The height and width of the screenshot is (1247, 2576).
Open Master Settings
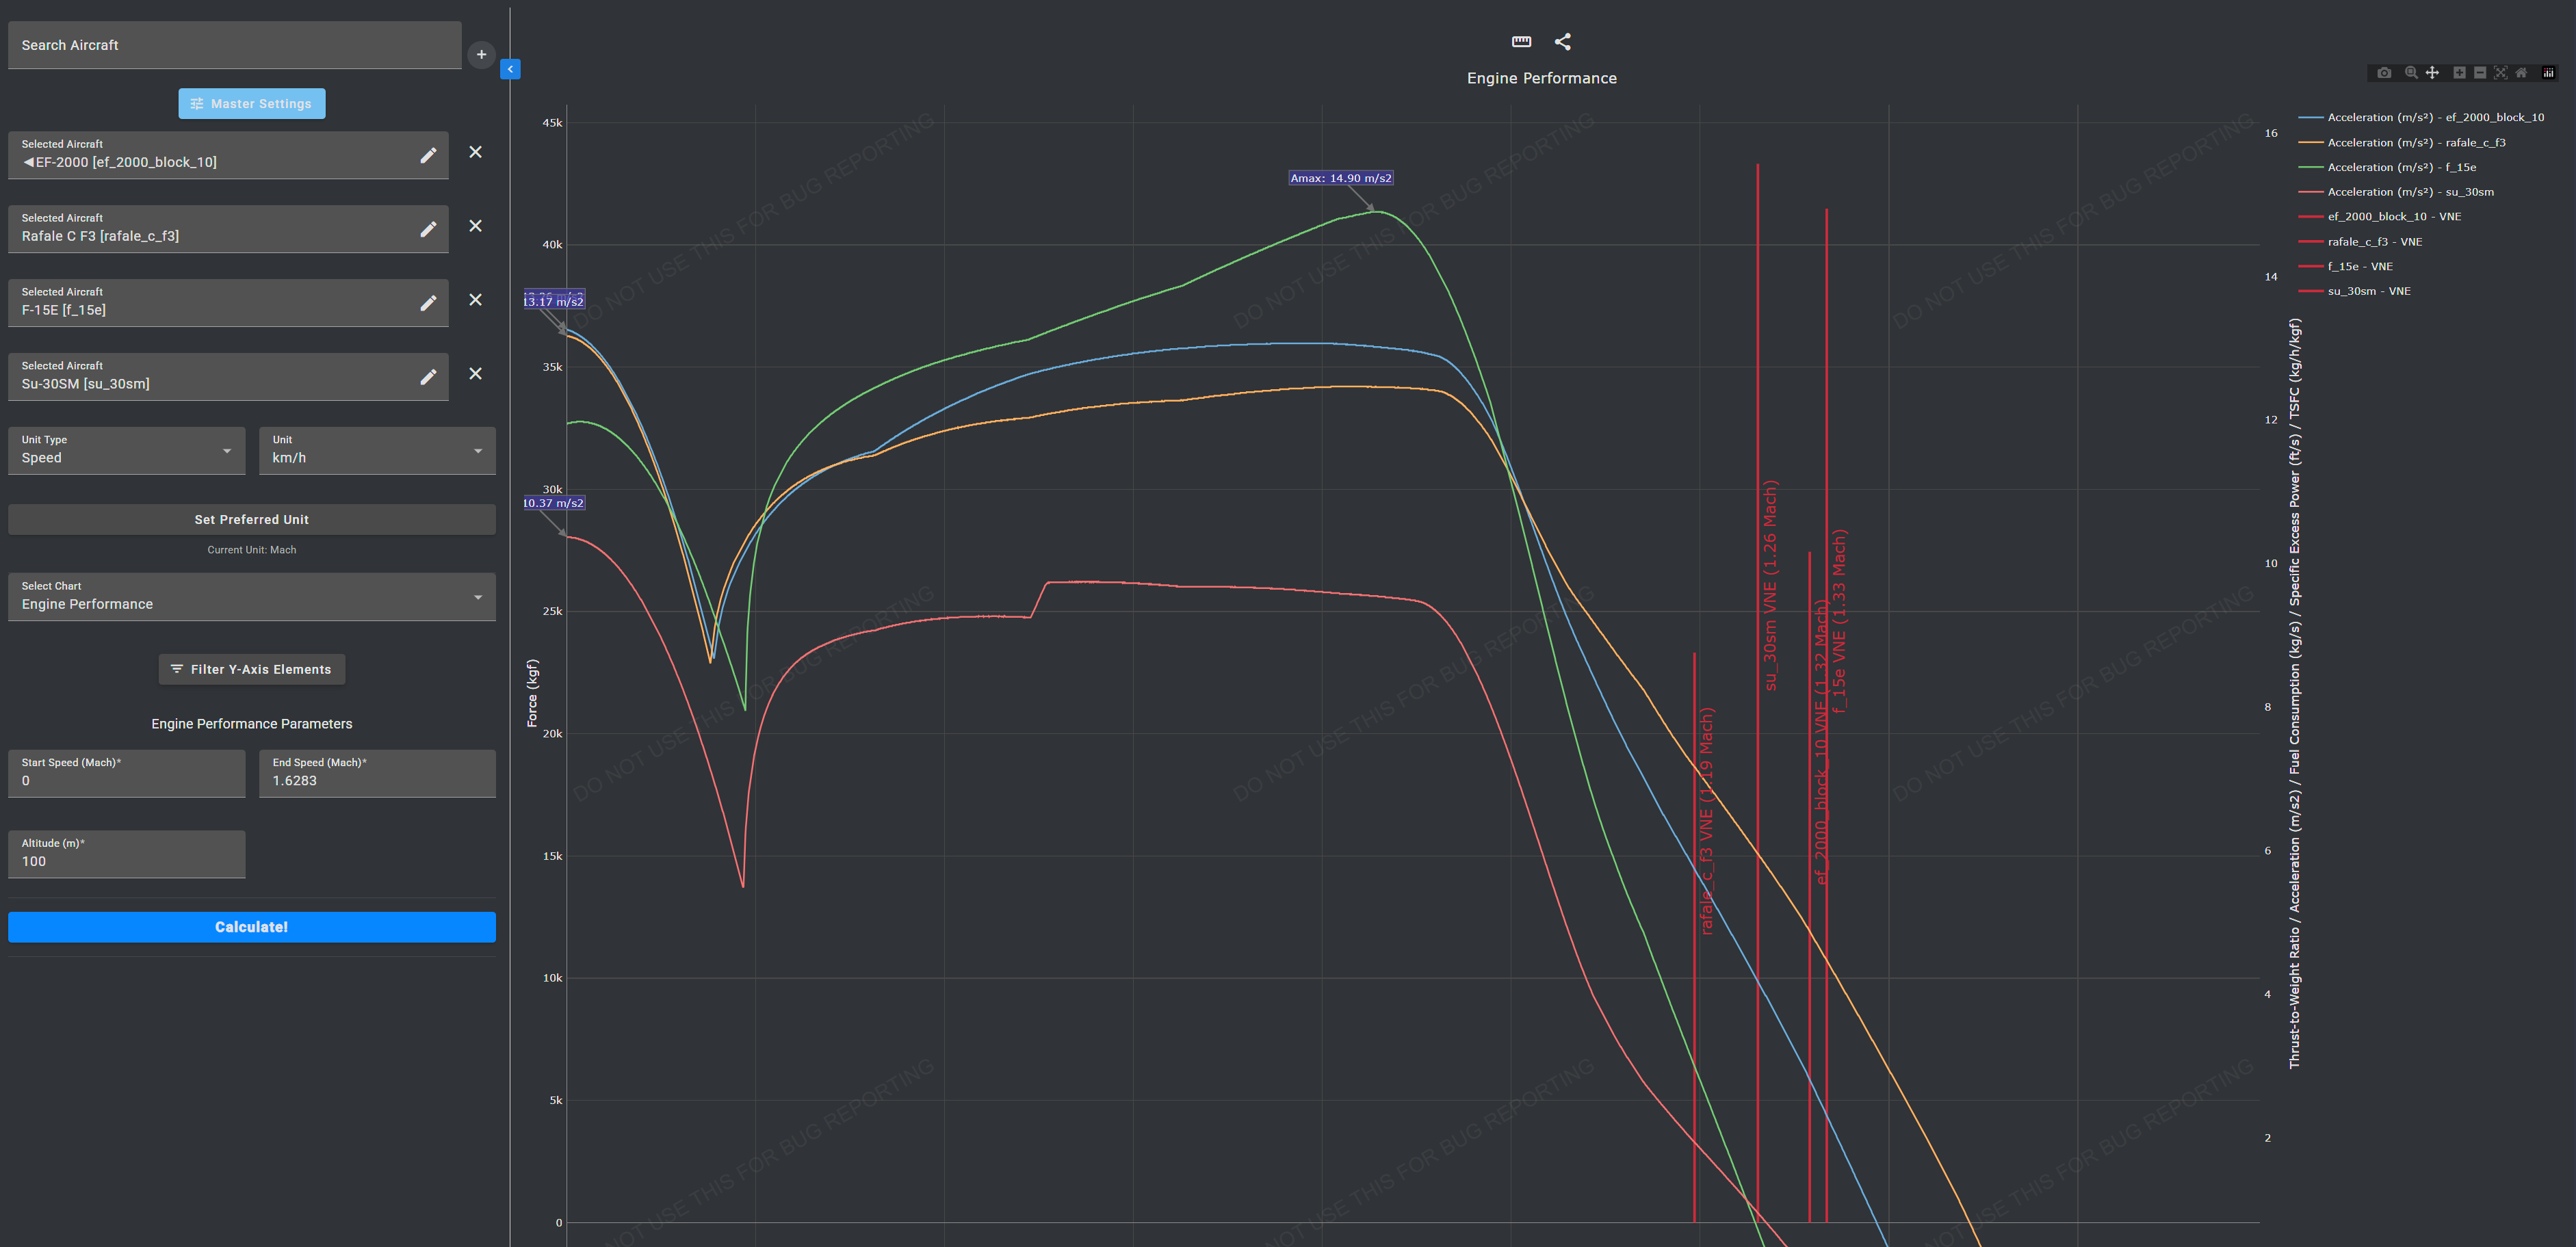tap(252, 104)
